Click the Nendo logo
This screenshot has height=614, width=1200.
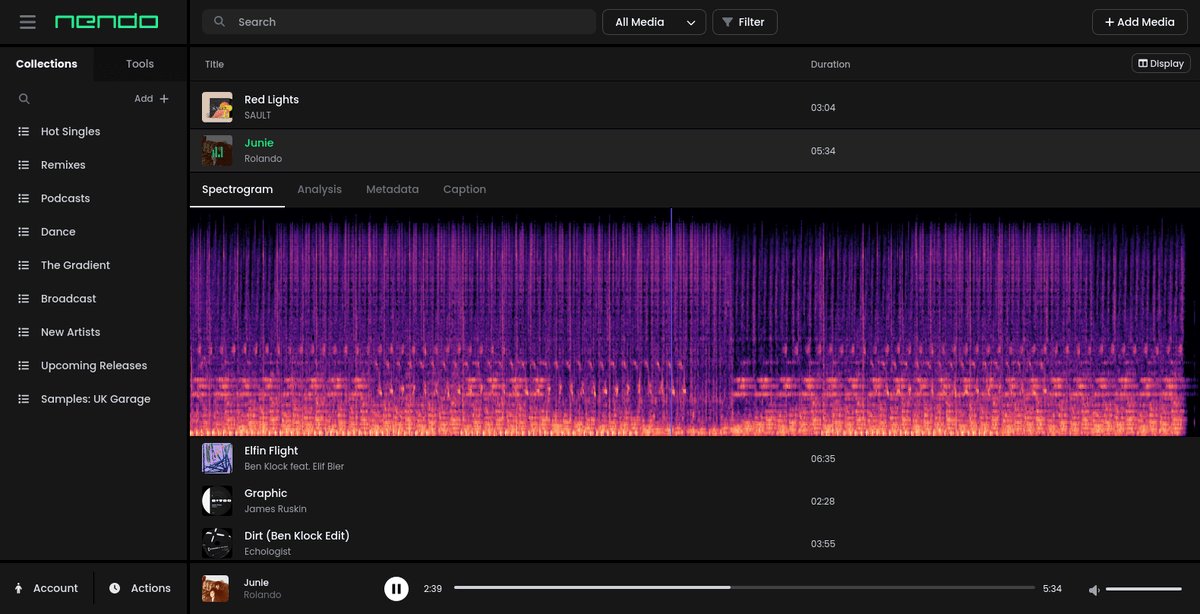[x=106, y=22]
